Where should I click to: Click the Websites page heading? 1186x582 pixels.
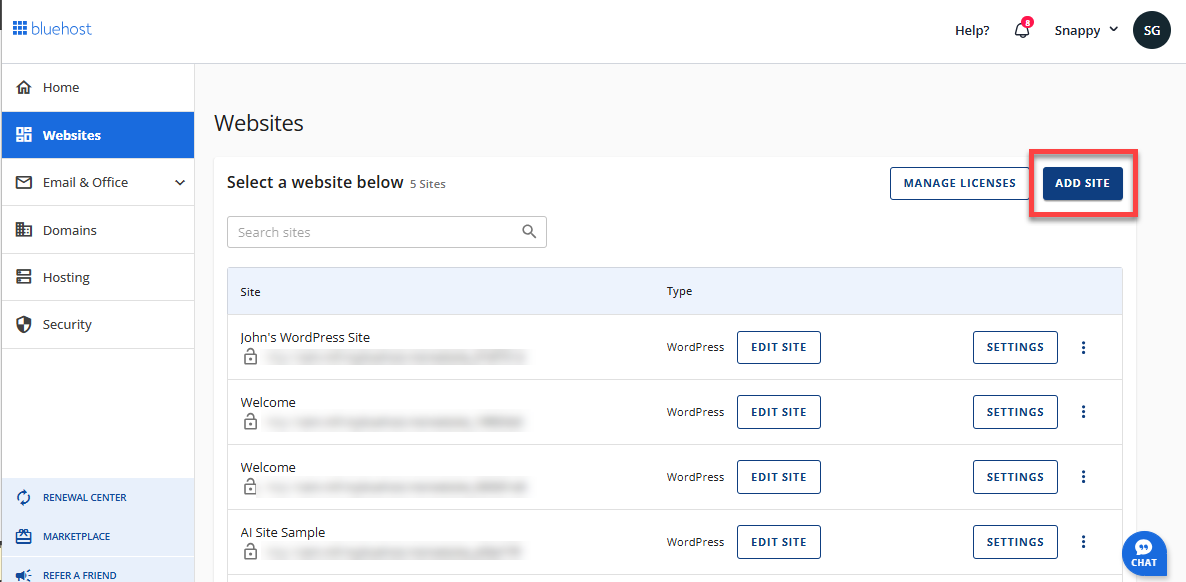259,123
